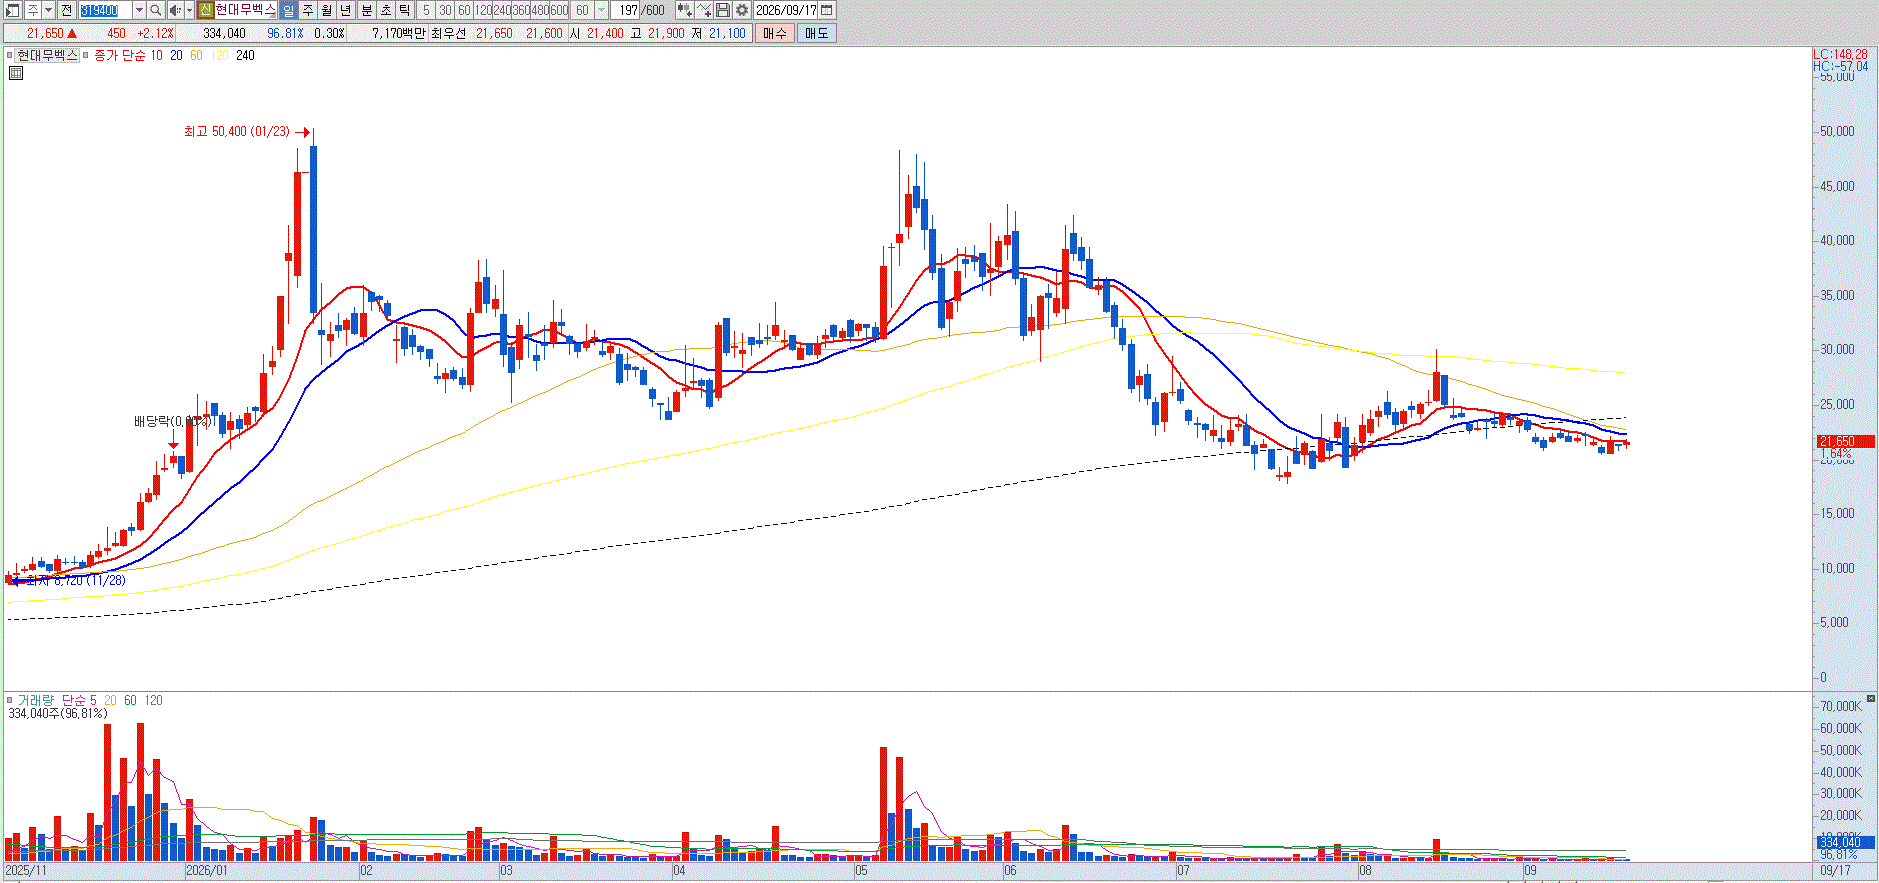Switch to the 틱 (tick) chart period
1879x883 pixels.
(404, 10)
